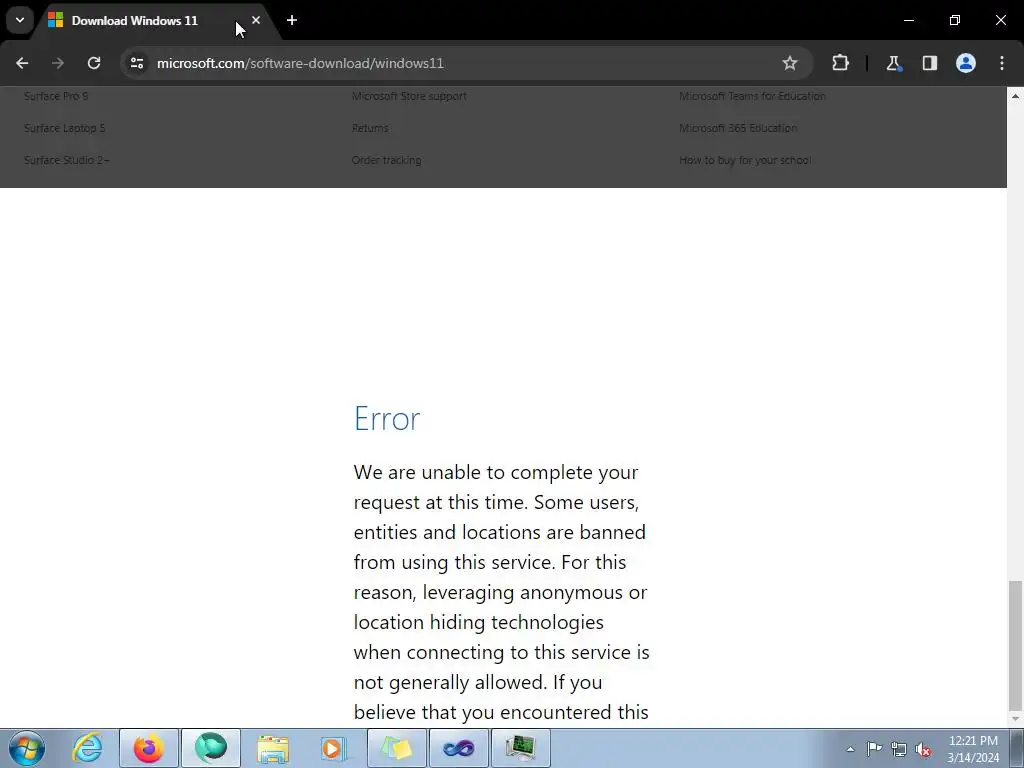The image size is (1024, 768).
Task: Open How to buy for your school link
Action: click(745, 160)
